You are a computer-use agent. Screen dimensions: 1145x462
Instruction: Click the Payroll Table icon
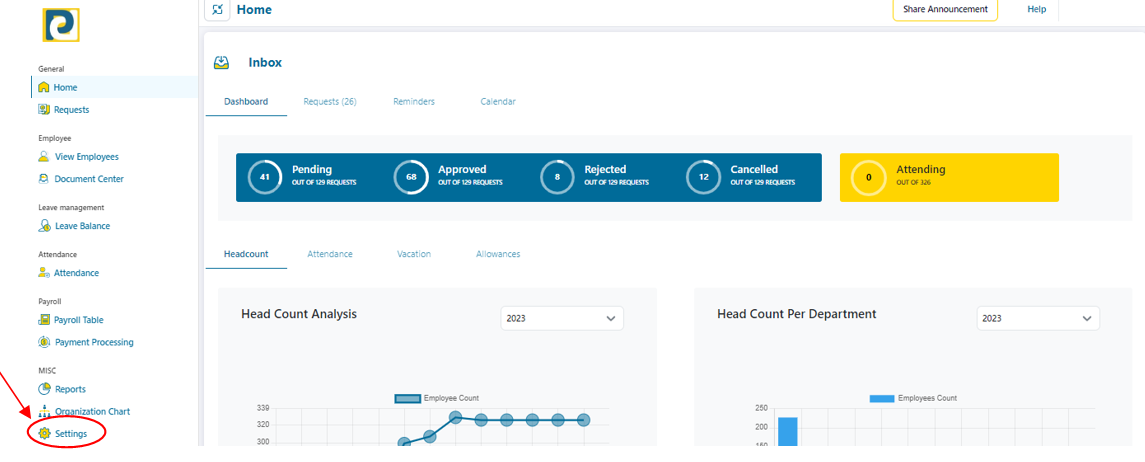44,320
